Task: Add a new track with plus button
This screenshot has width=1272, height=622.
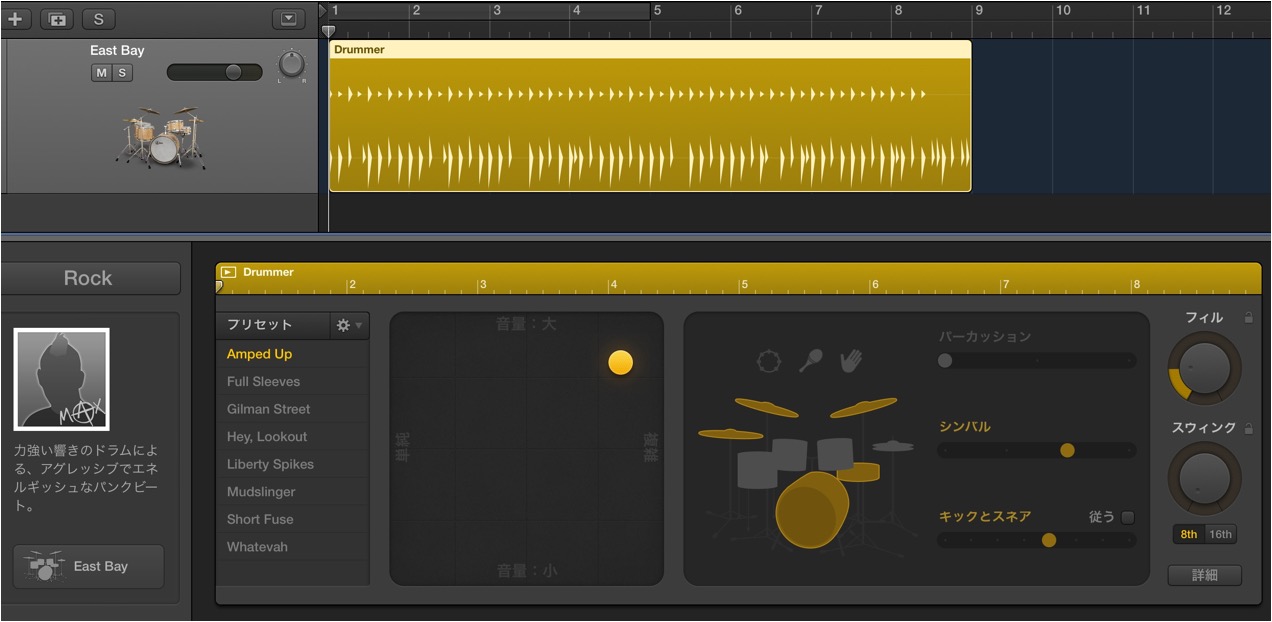Action: point(16,19)
